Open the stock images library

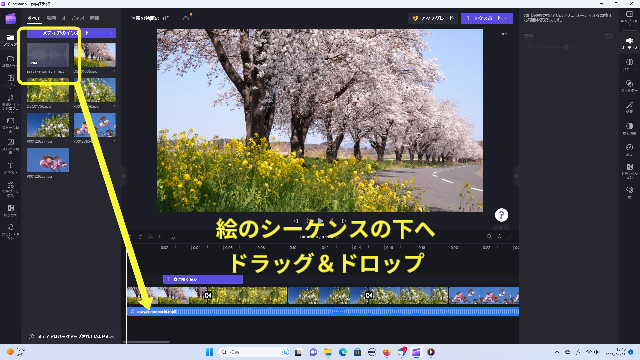point(10,145)
